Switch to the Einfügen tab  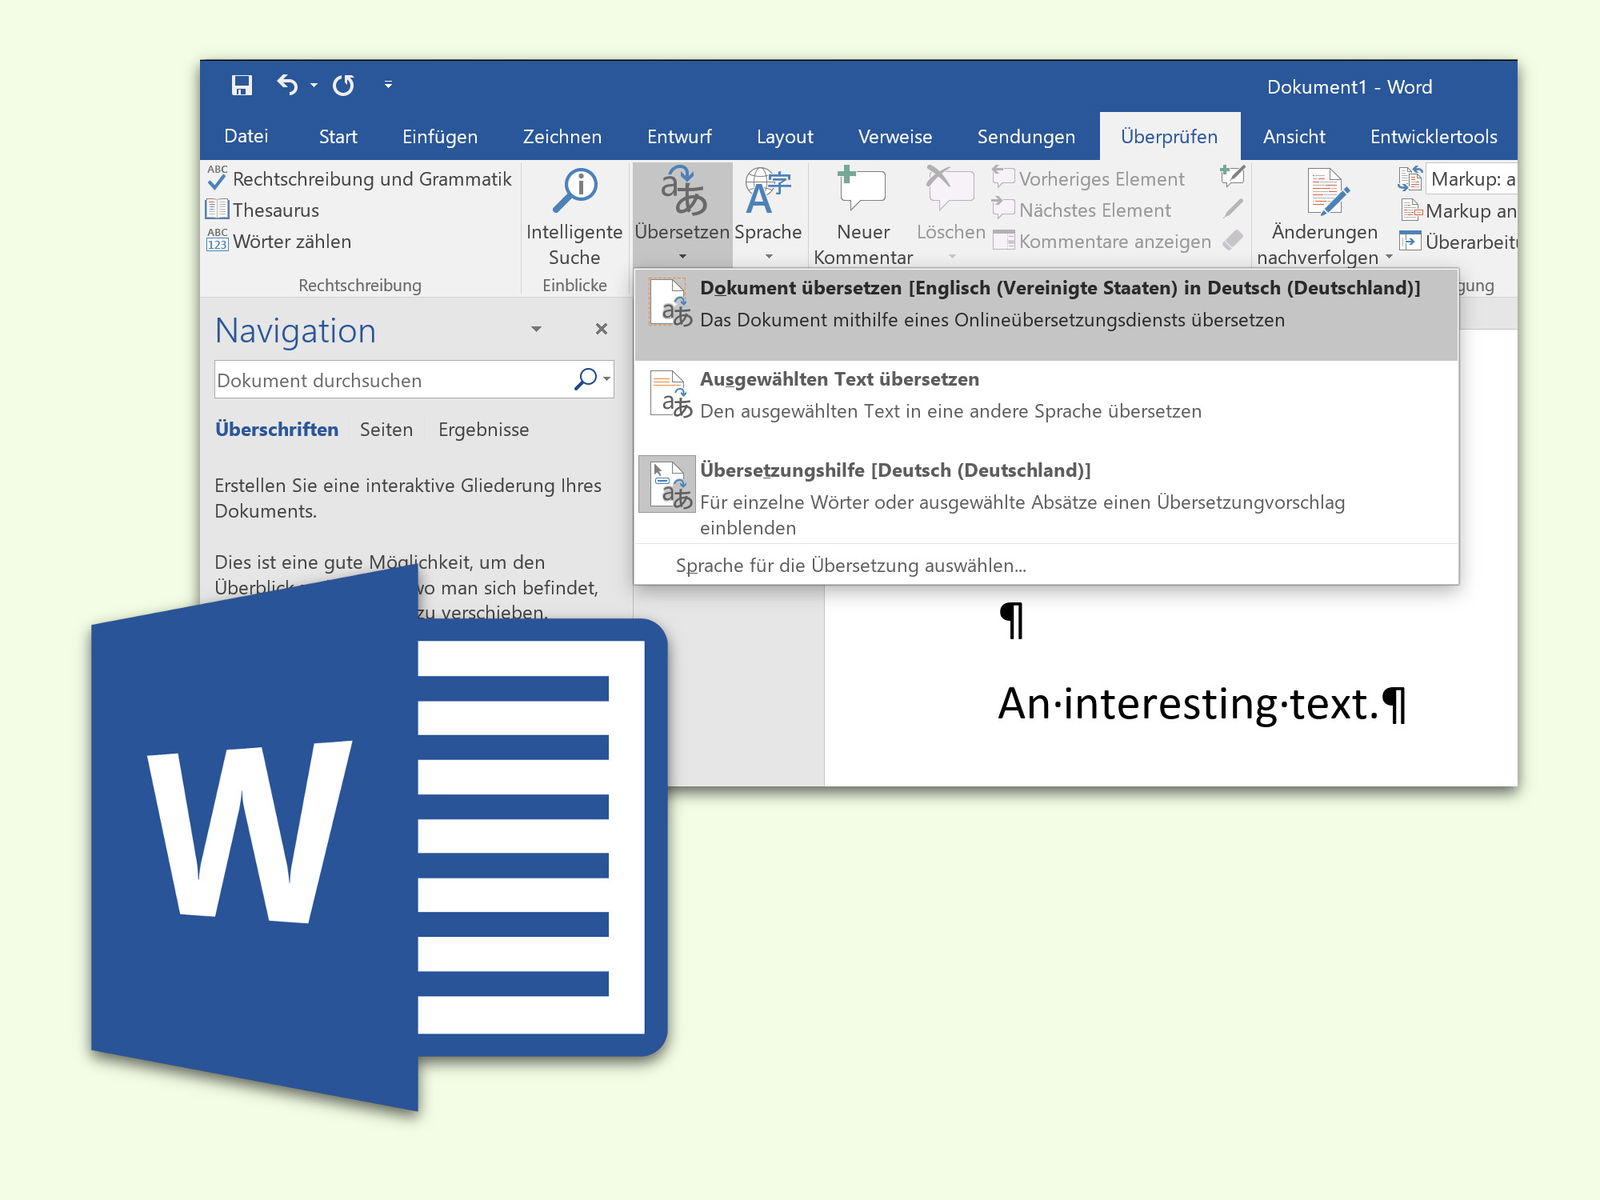(x=440, y=136)
